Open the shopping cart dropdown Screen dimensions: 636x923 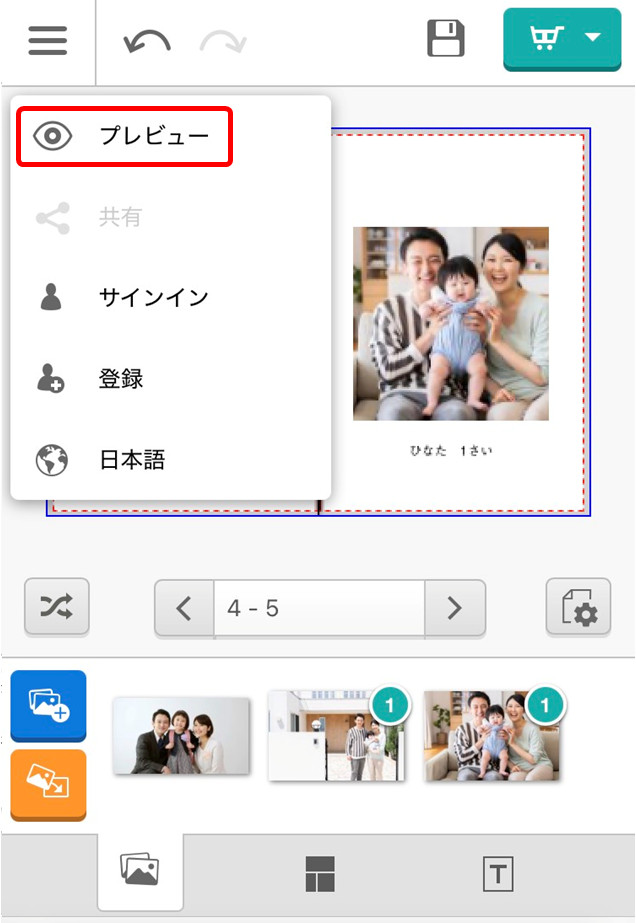[x=564, y=40]
